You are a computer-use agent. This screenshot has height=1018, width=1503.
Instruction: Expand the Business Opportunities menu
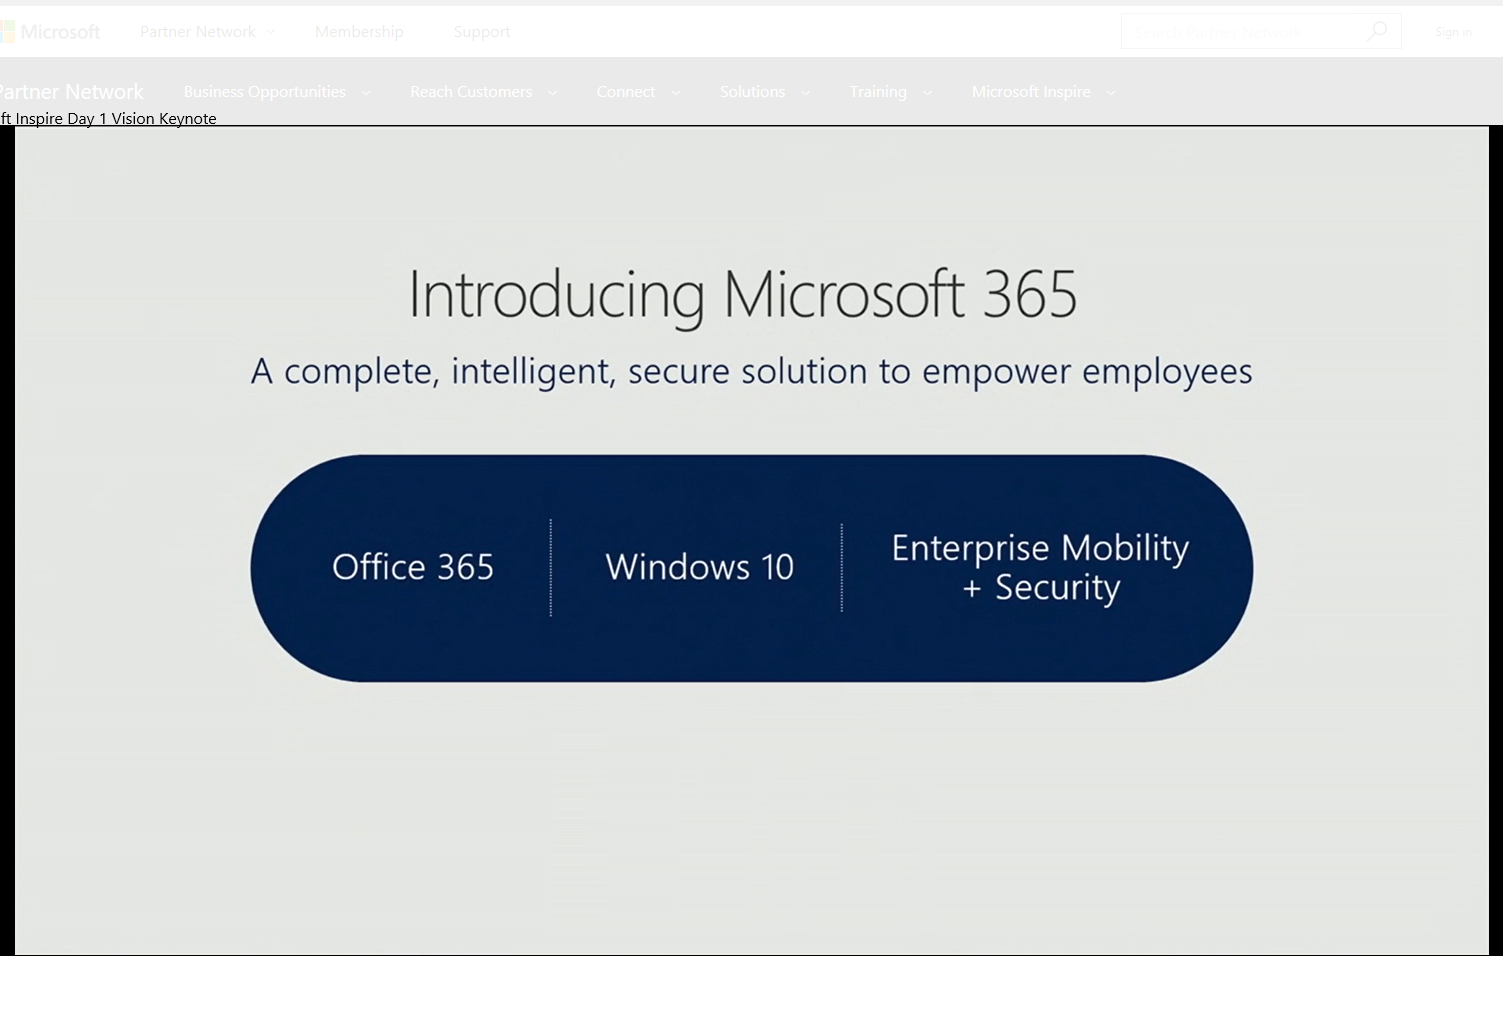277,92
